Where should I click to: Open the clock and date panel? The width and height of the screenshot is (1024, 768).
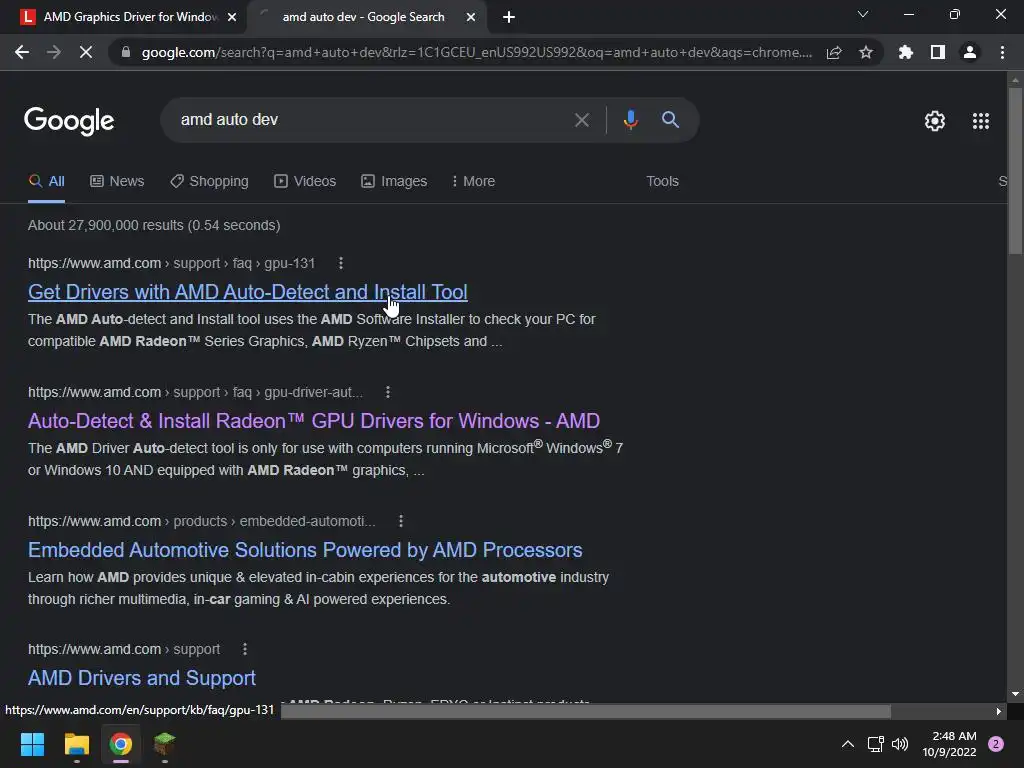(950, 744)
